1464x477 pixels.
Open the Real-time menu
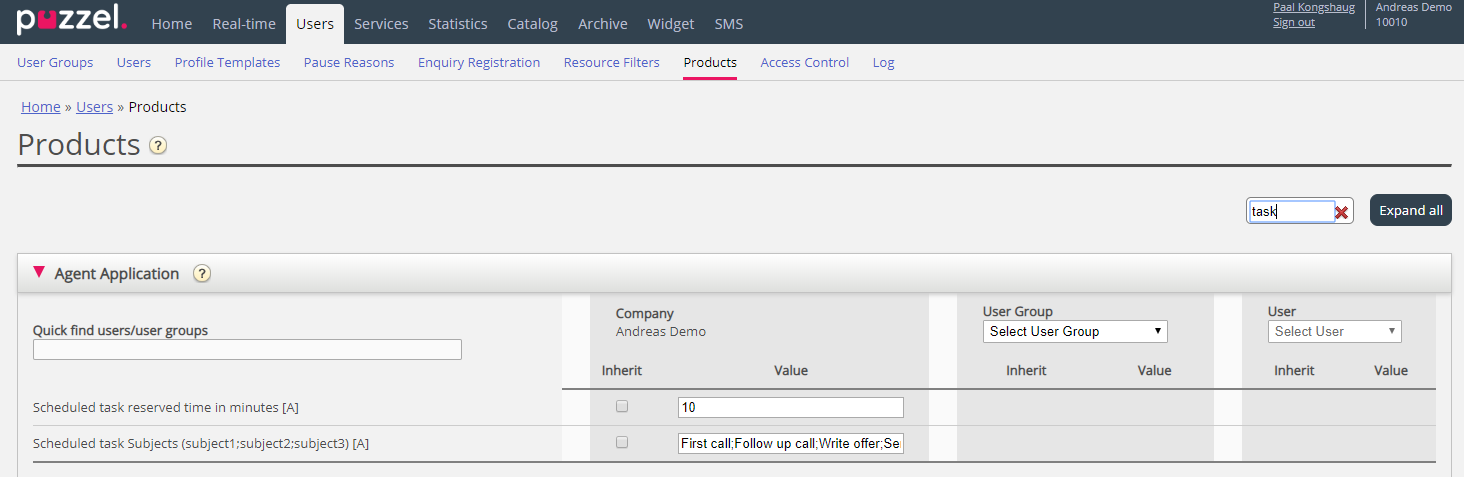click(244, 24)
